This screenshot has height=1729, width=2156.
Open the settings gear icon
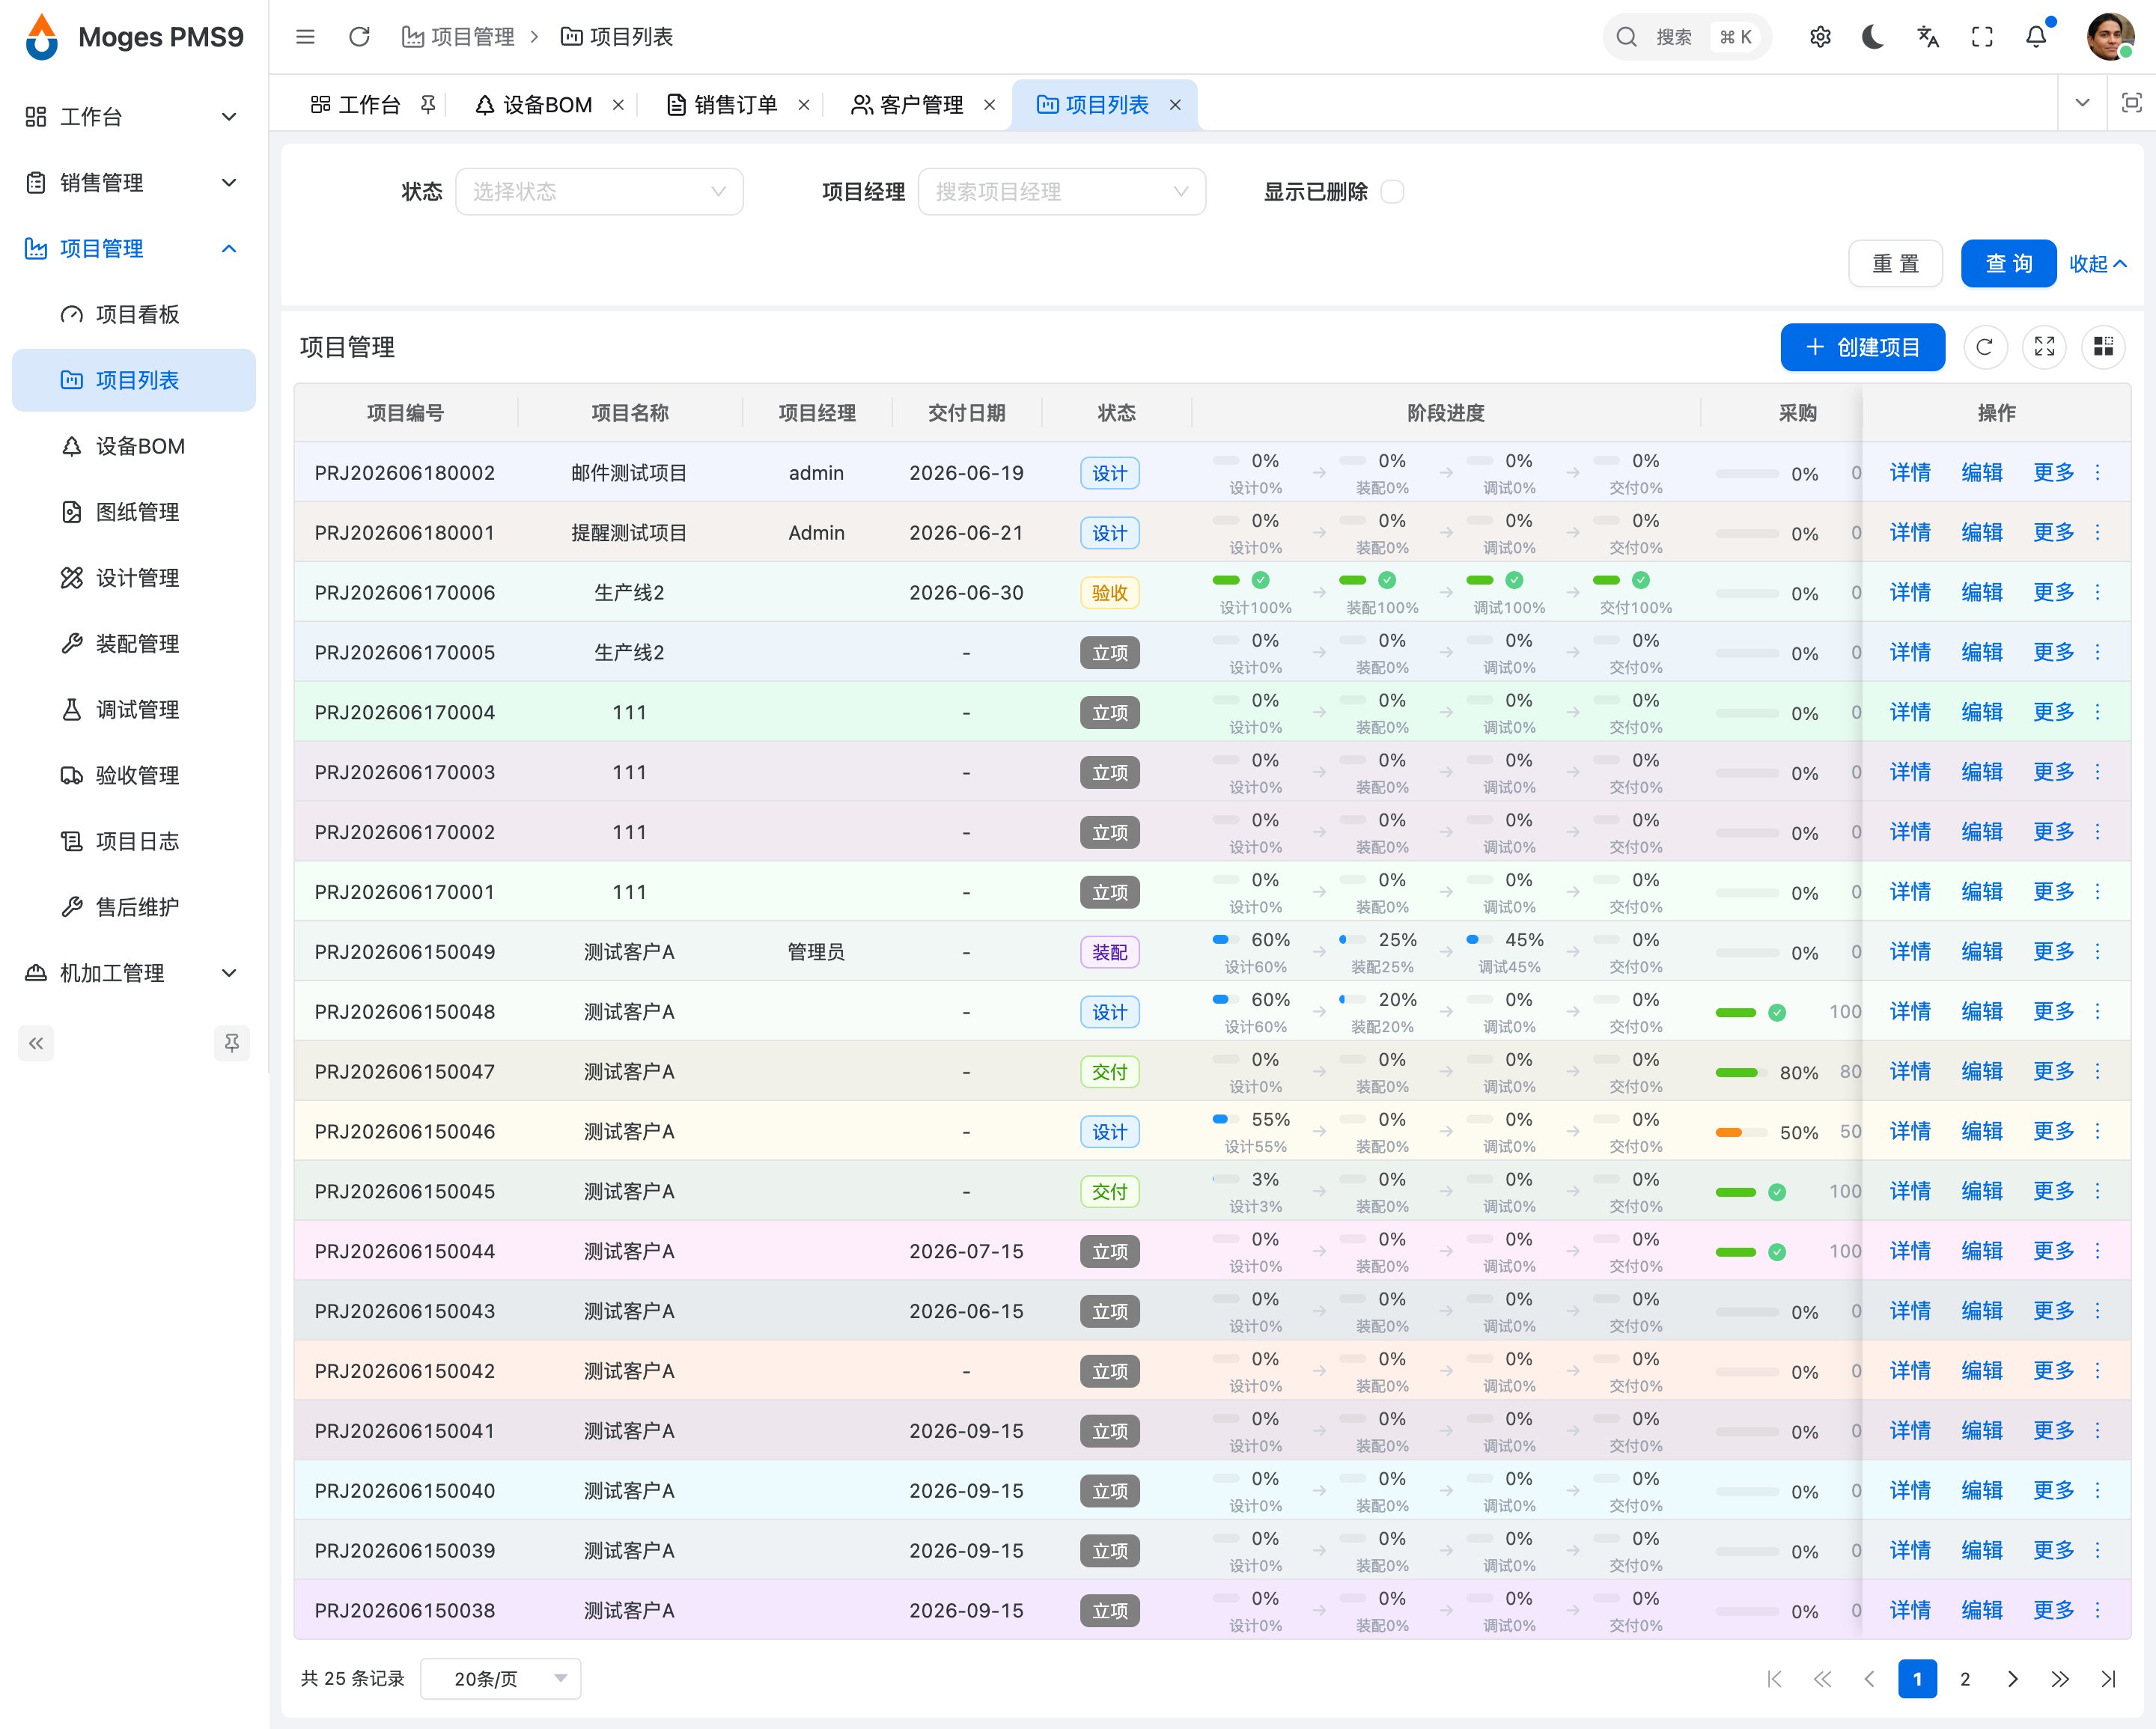click(x=1820, y=37)
